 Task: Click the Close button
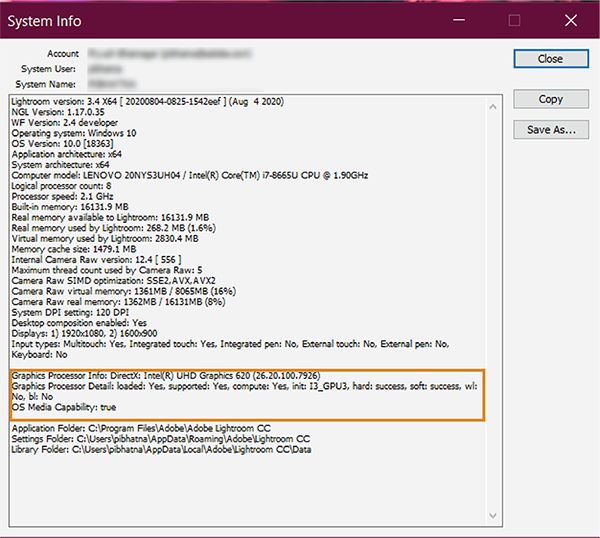pos(551,59)
